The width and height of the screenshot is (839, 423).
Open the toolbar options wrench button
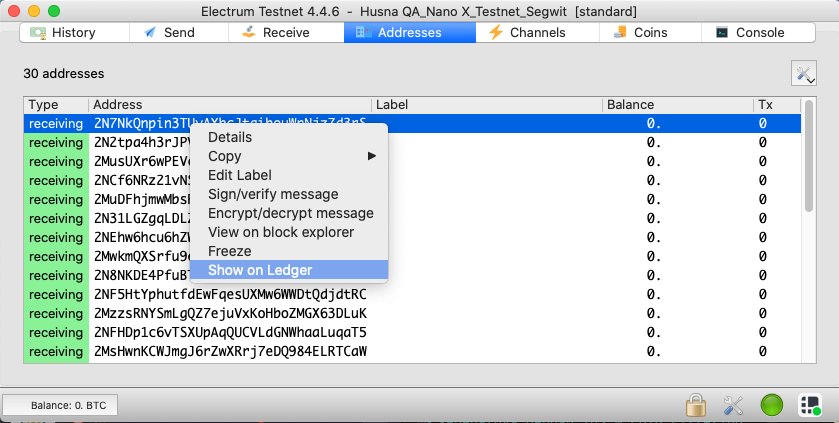click(x=804, y=73)
